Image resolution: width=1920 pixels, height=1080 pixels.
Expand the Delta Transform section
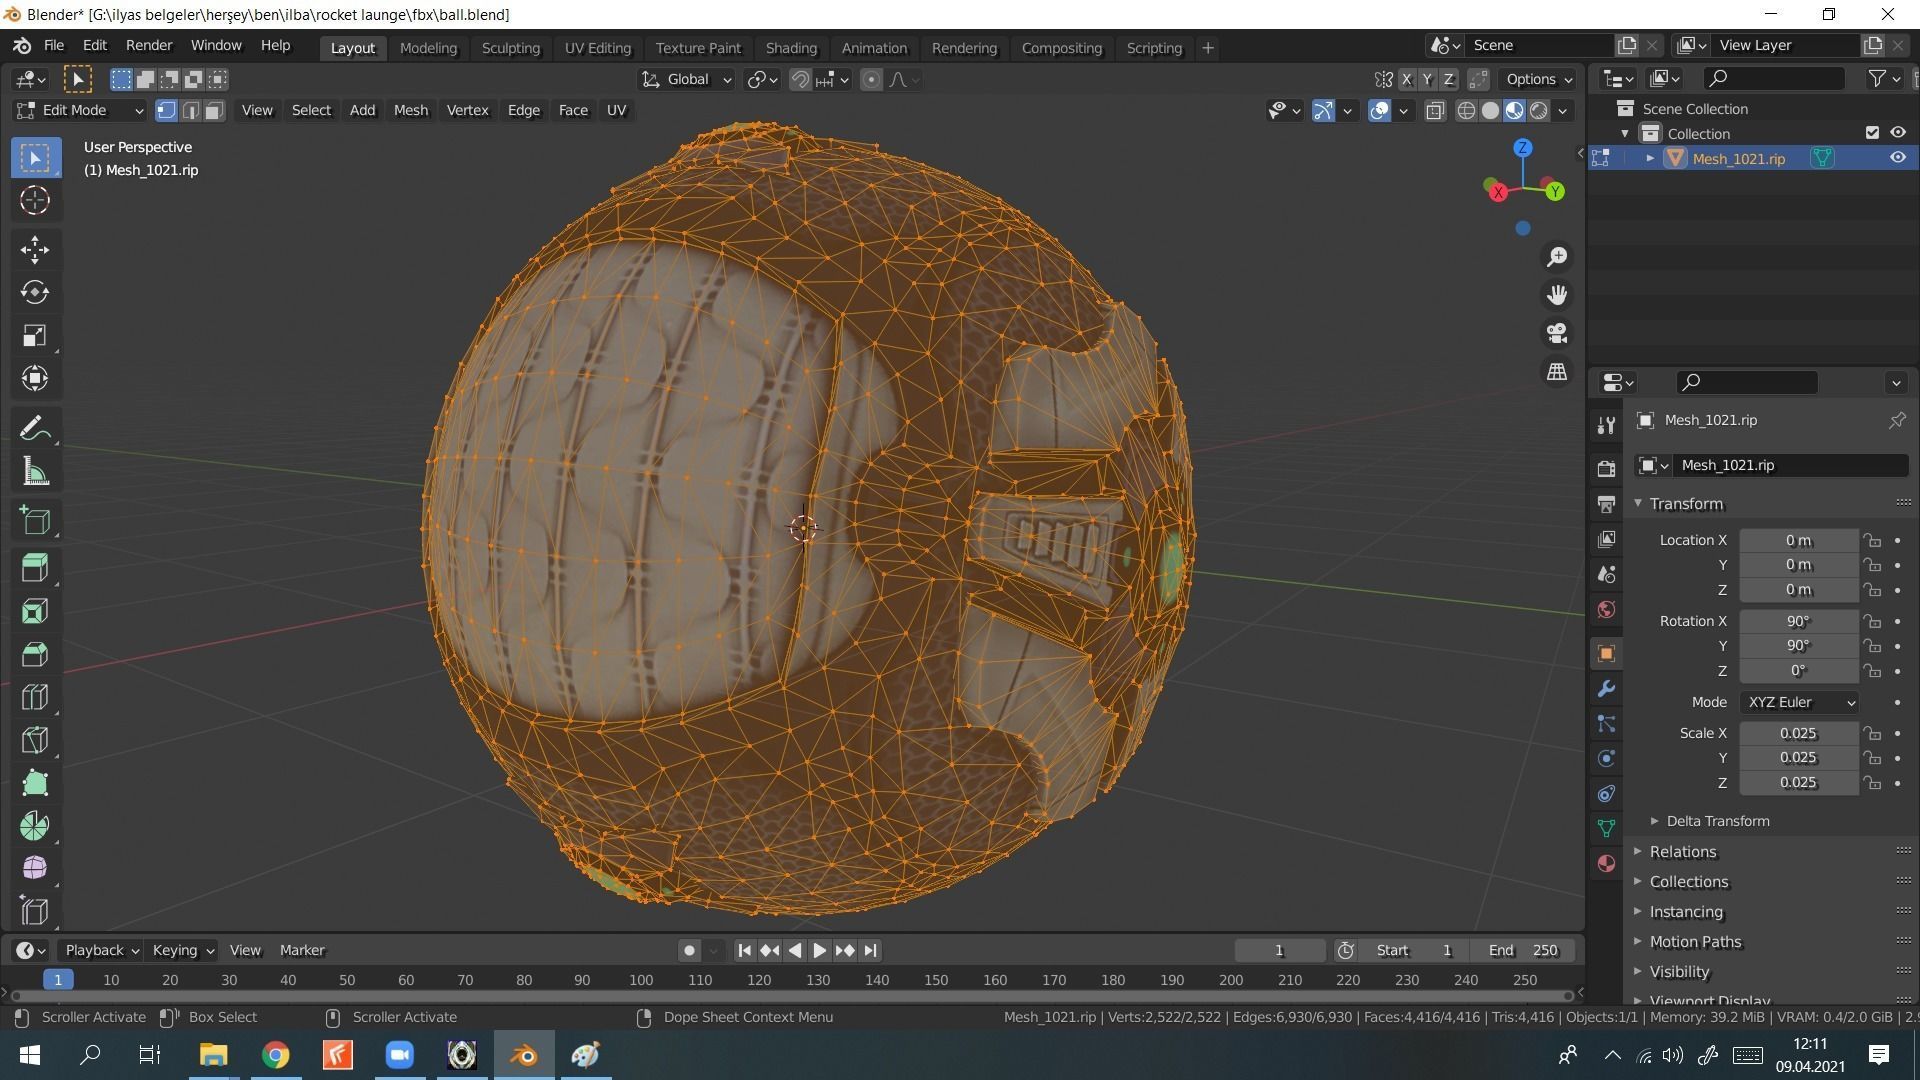pyautogui.click(x=1717, y=821)
